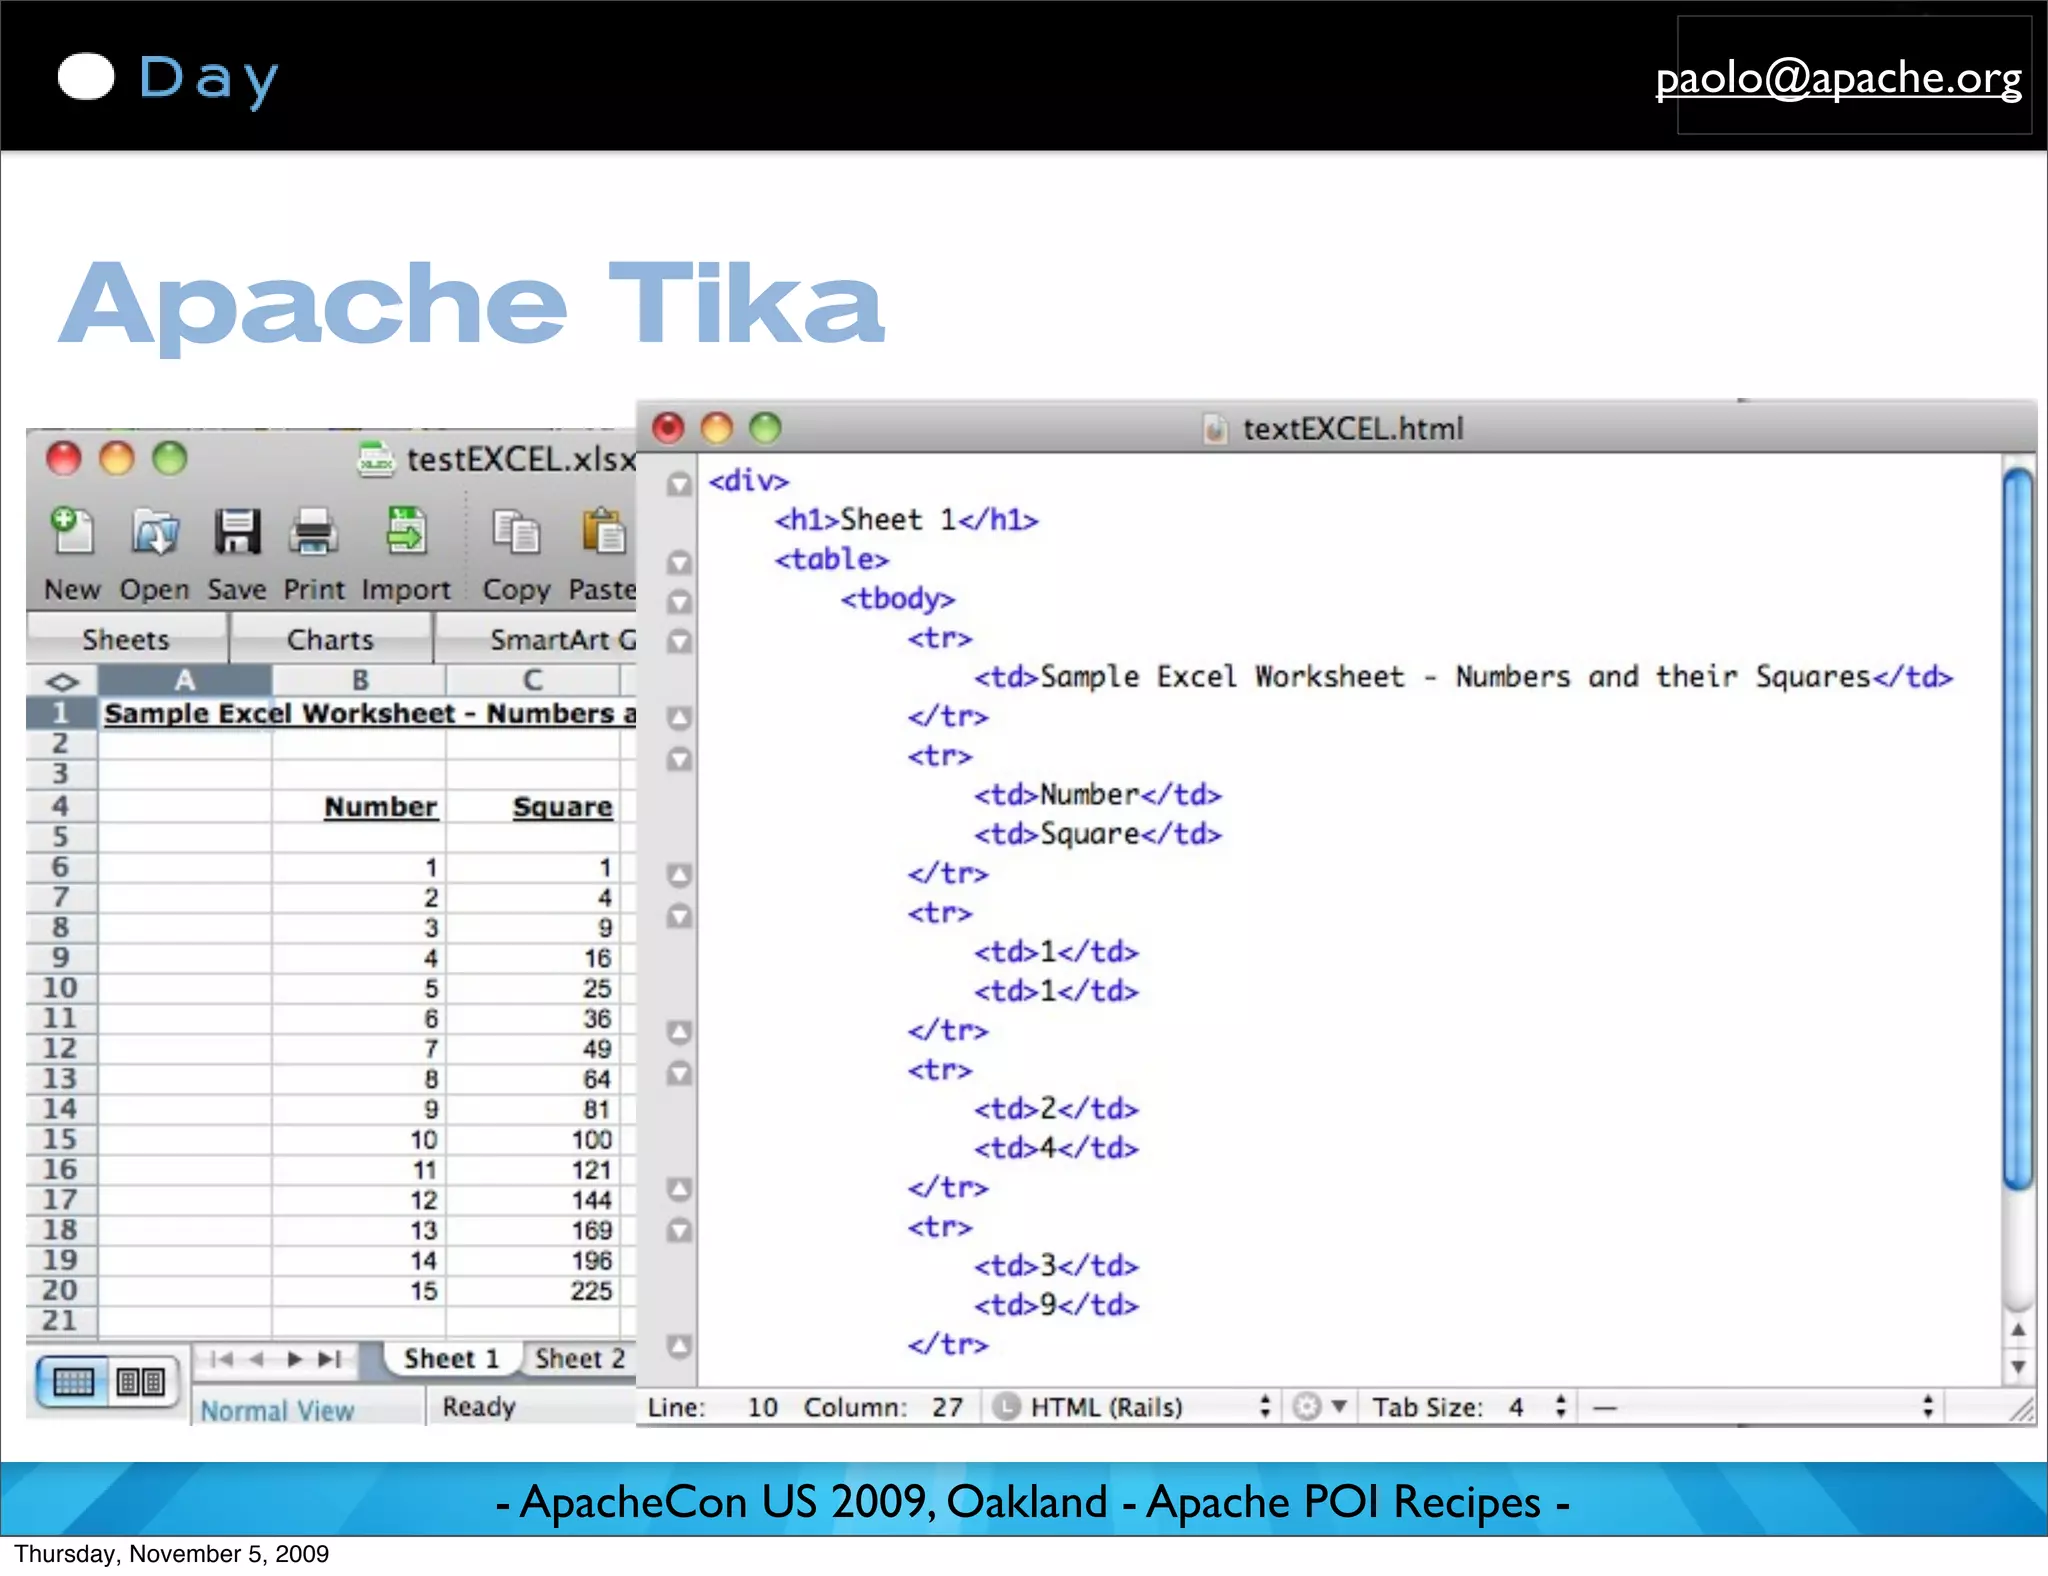Switch to the SmartArt Graphics tab

537,639
